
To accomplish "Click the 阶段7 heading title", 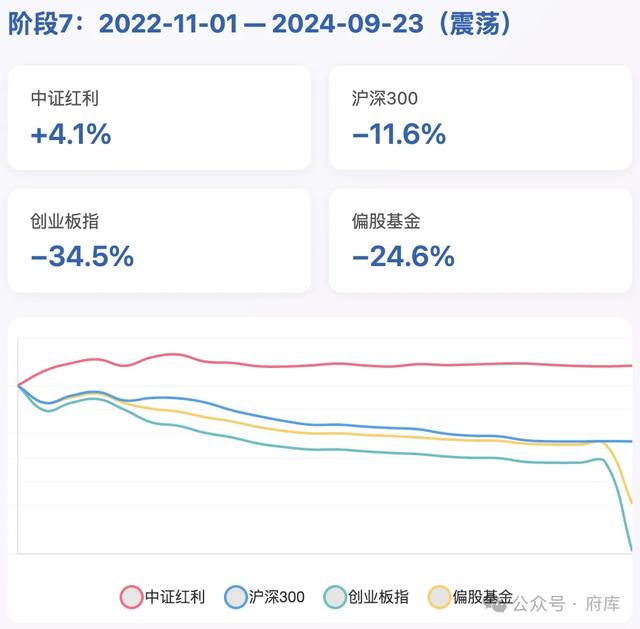I will tap(260, 24).
